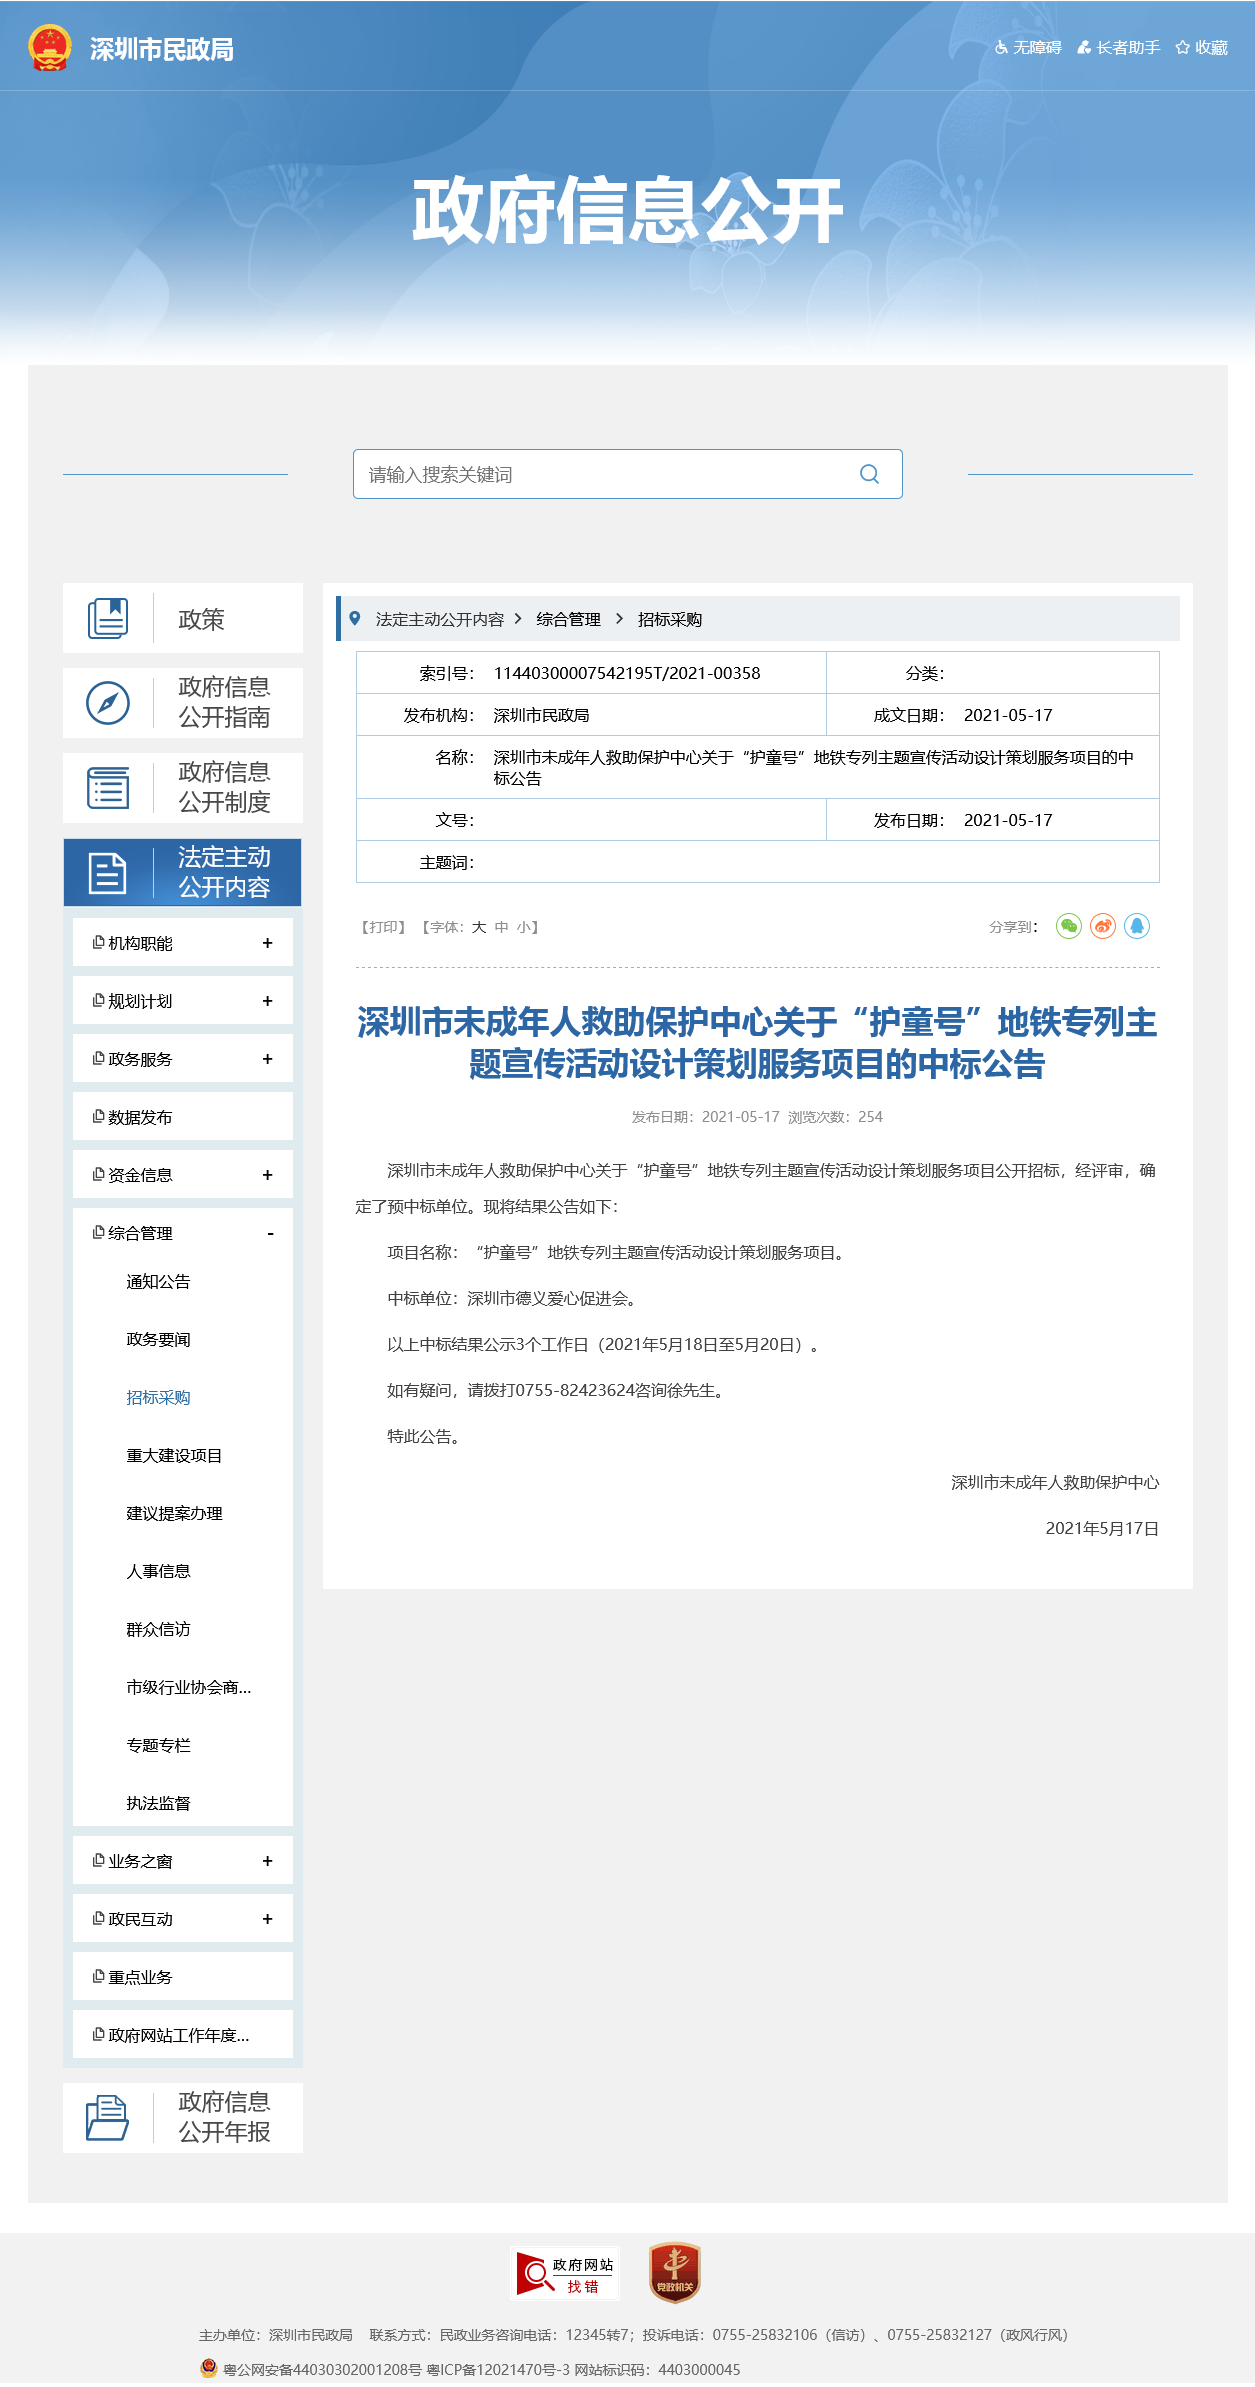Collapse the 综合管理 section
The height and width of the screenshot is (2387, 1255).
point(270,1233)
